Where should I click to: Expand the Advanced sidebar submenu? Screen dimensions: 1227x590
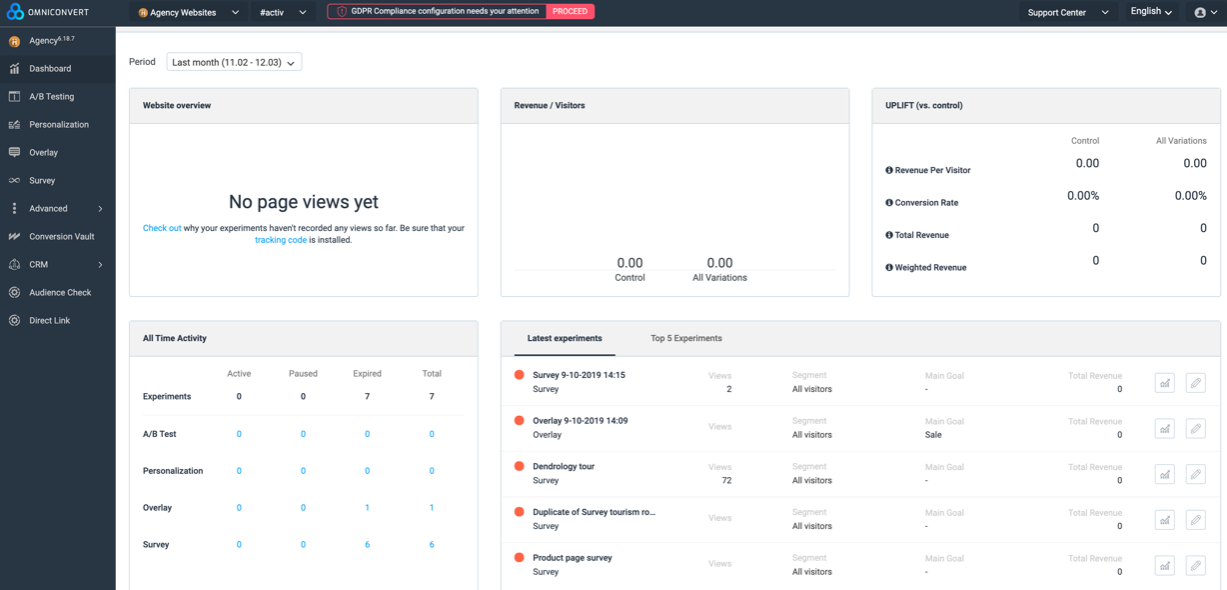[x=57, y=209]
